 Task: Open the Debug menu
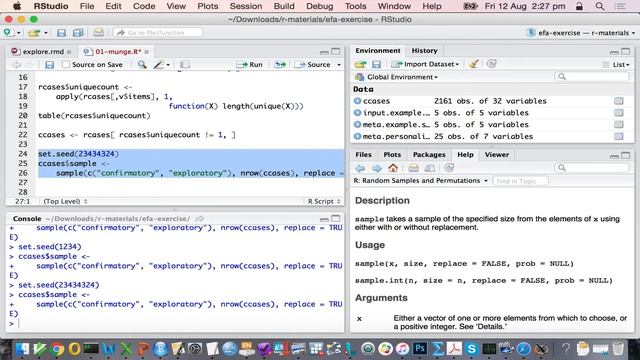320,6
